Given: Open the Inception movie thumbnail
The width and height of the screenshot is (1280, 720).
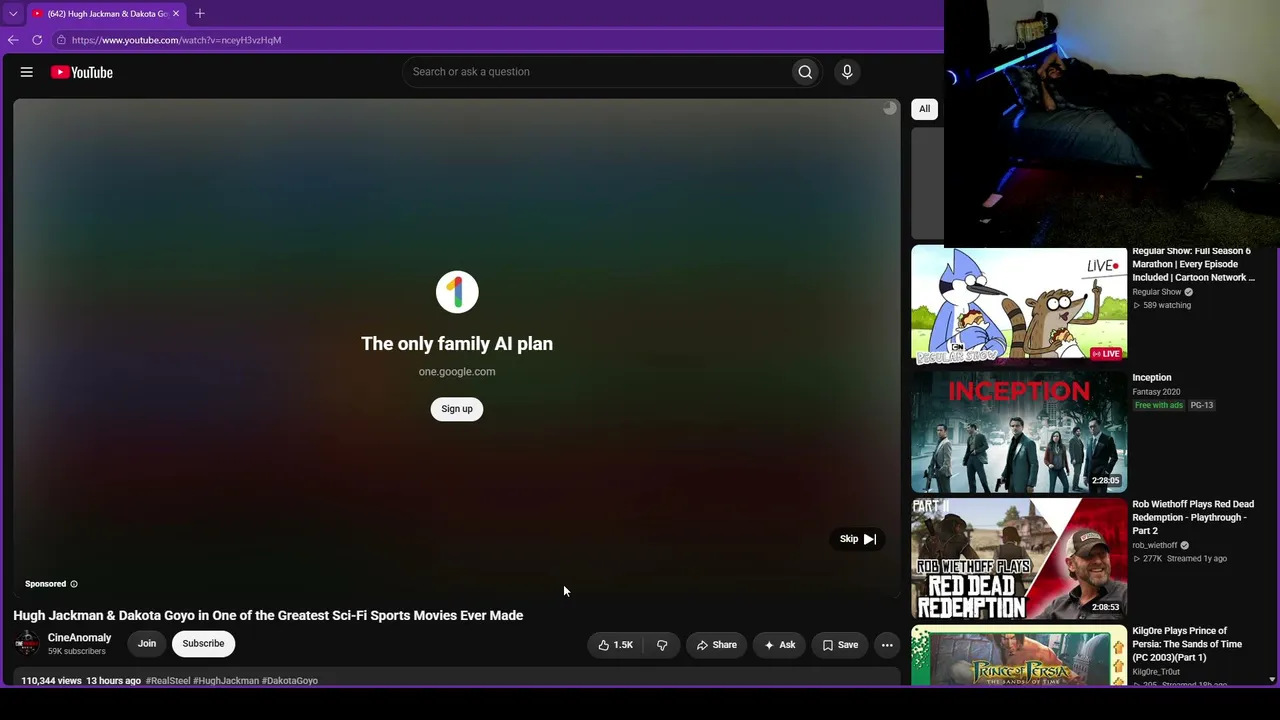Looking at the screenshot, I should (x=1019, y=432).
